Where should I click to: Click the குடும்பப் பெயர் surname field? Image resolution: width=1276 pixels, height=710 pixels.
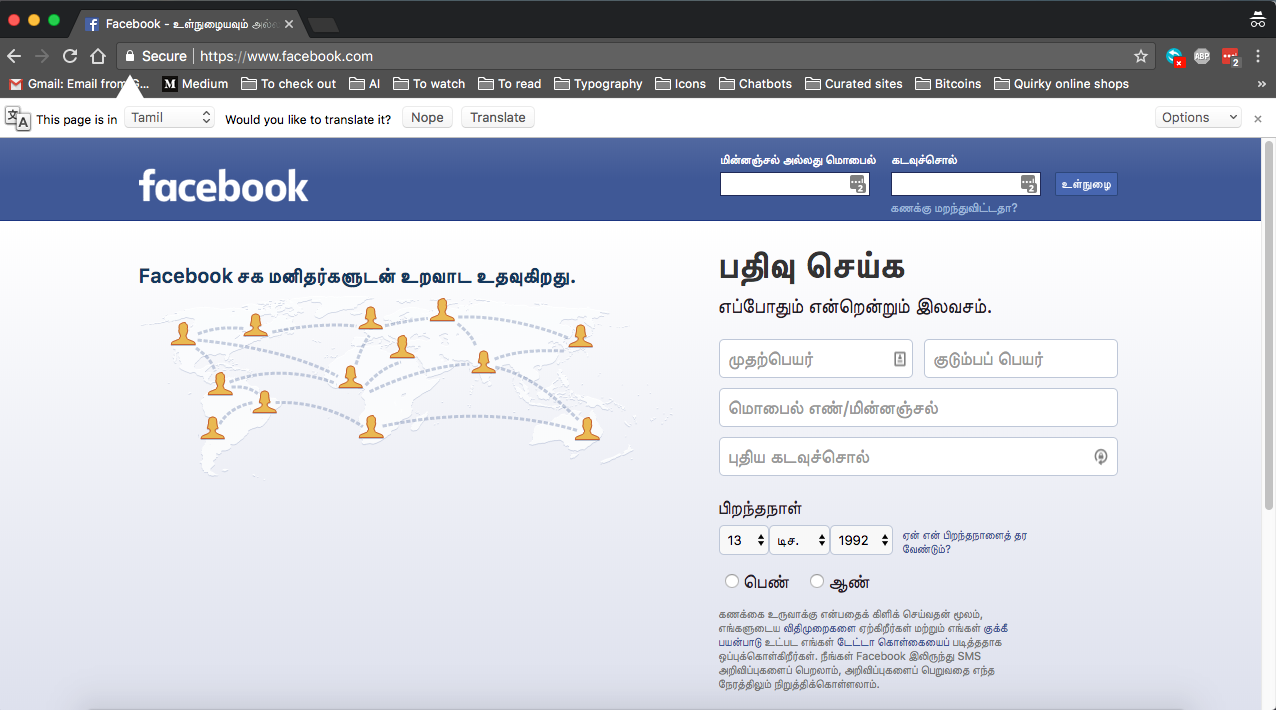tap(1021, 359)
